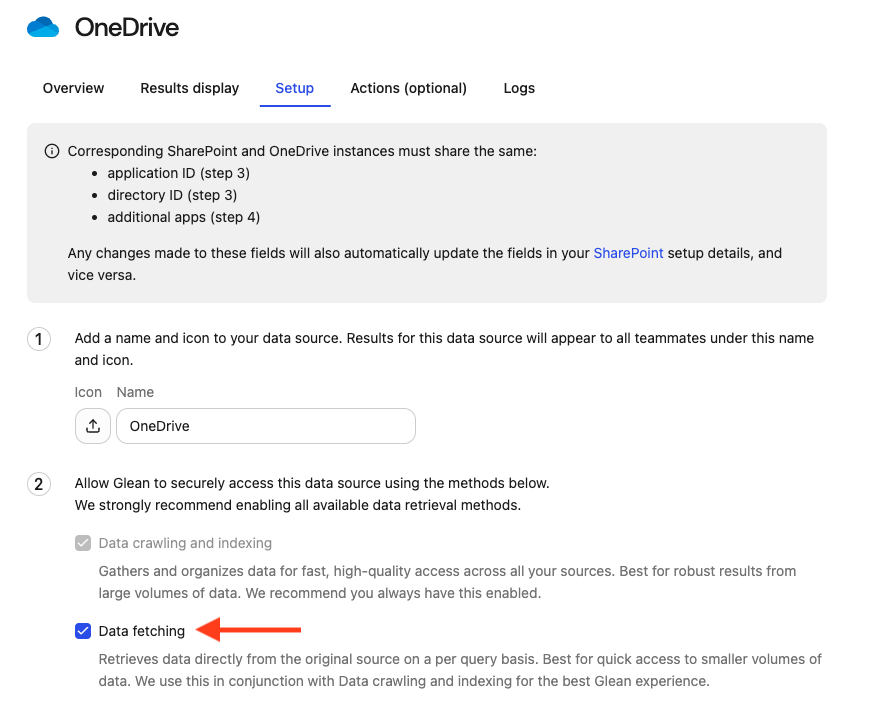This screenshot has height=722, width=872.
Task: Click the Data crawling and indexing label
Action: tap(185, 543)
